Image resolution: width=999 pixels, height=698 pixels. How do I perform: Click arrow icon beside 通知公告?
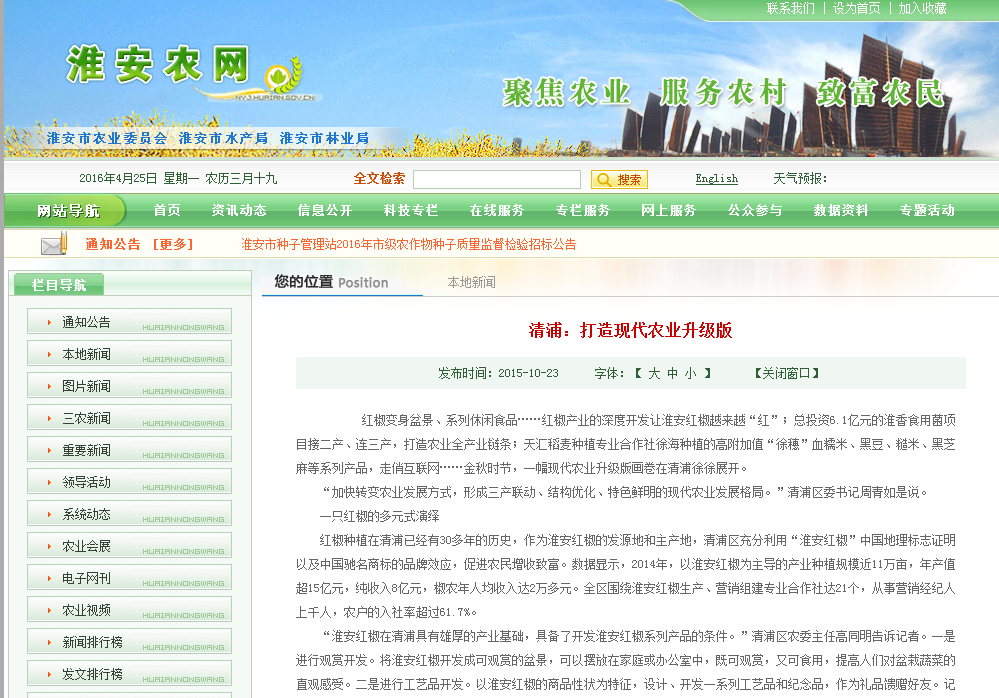(48, 322)
